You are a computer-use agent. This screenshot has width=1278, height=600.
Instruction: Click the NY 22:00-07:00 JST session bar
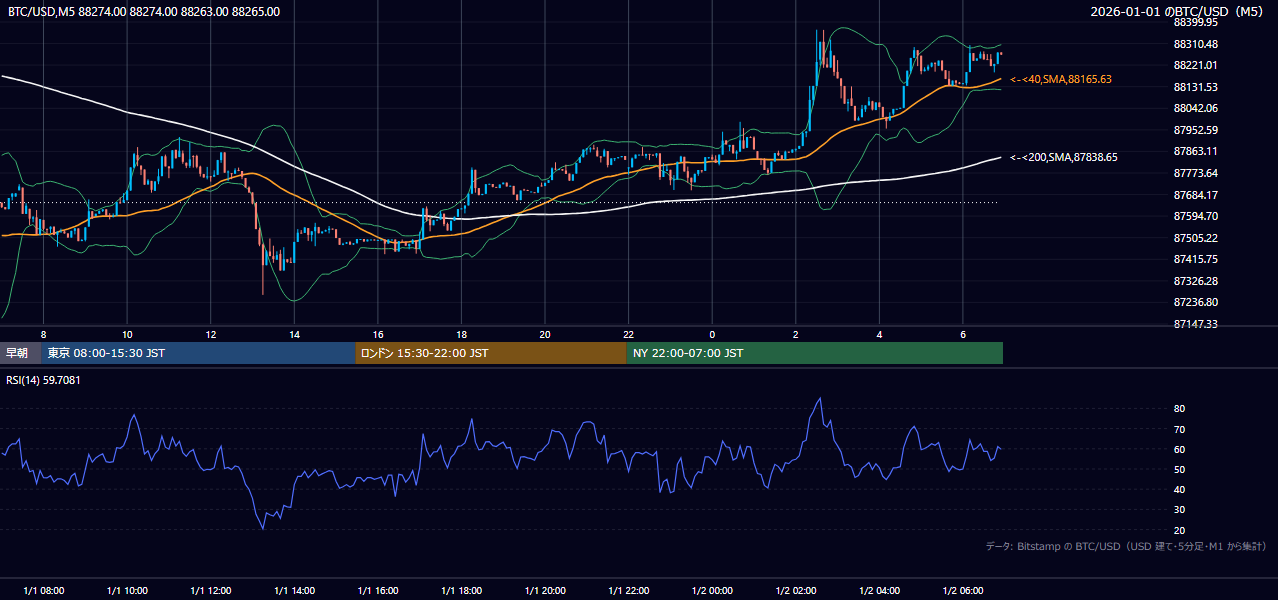pyautogui.click(x=815, y=353)
